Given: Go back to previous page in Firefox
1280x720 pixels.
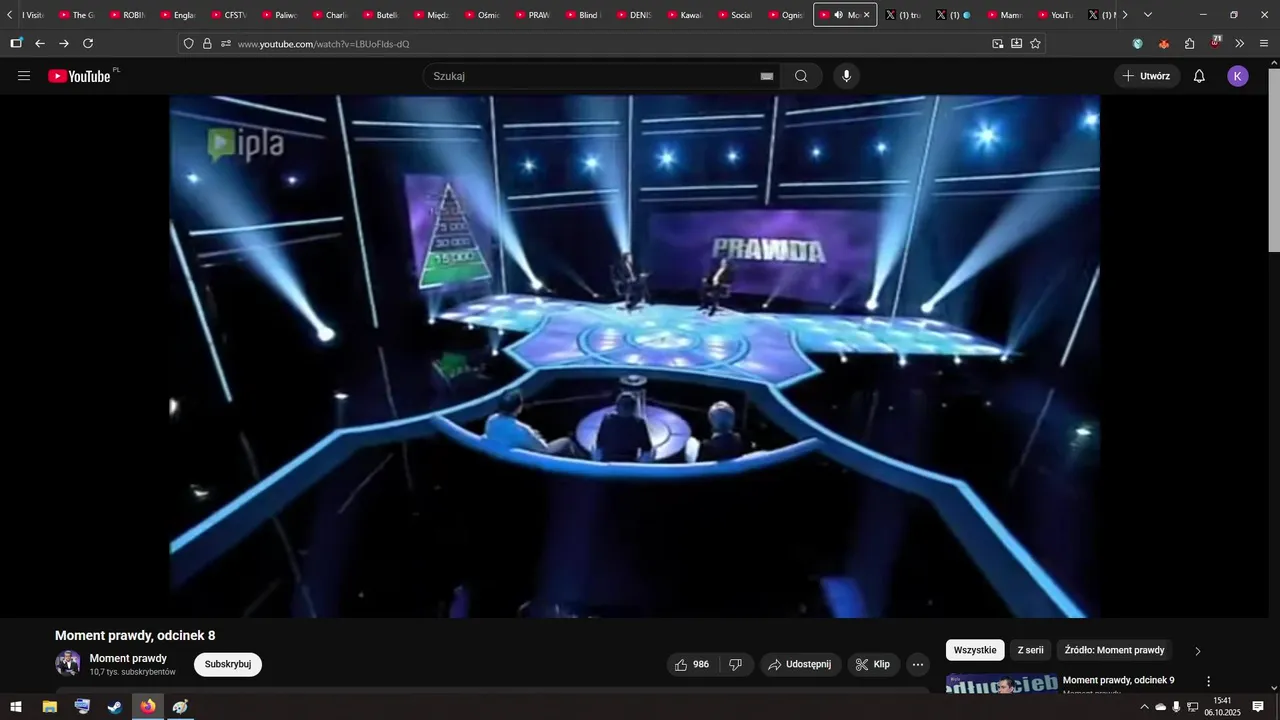Looking at the screenshot, I should (x=40, y=44).
